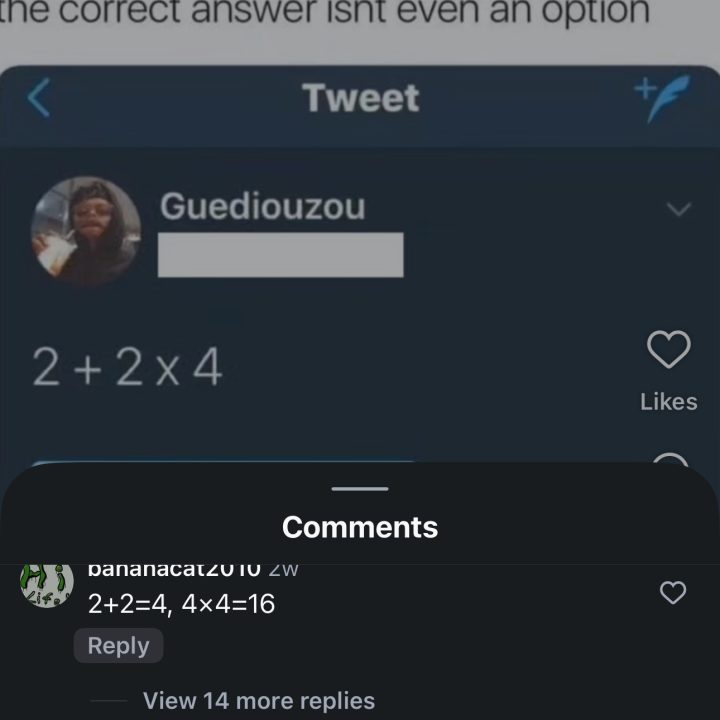Open Guediouzou's profile picture
This screenshot has width=720, height=720.
point(86,231)
